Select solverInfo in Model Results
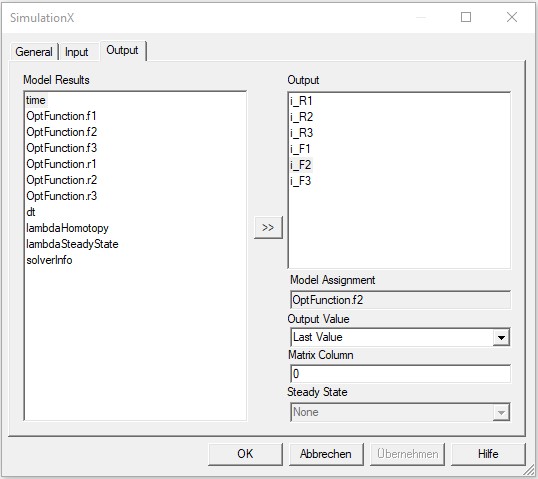 click(x=49, y=260)
